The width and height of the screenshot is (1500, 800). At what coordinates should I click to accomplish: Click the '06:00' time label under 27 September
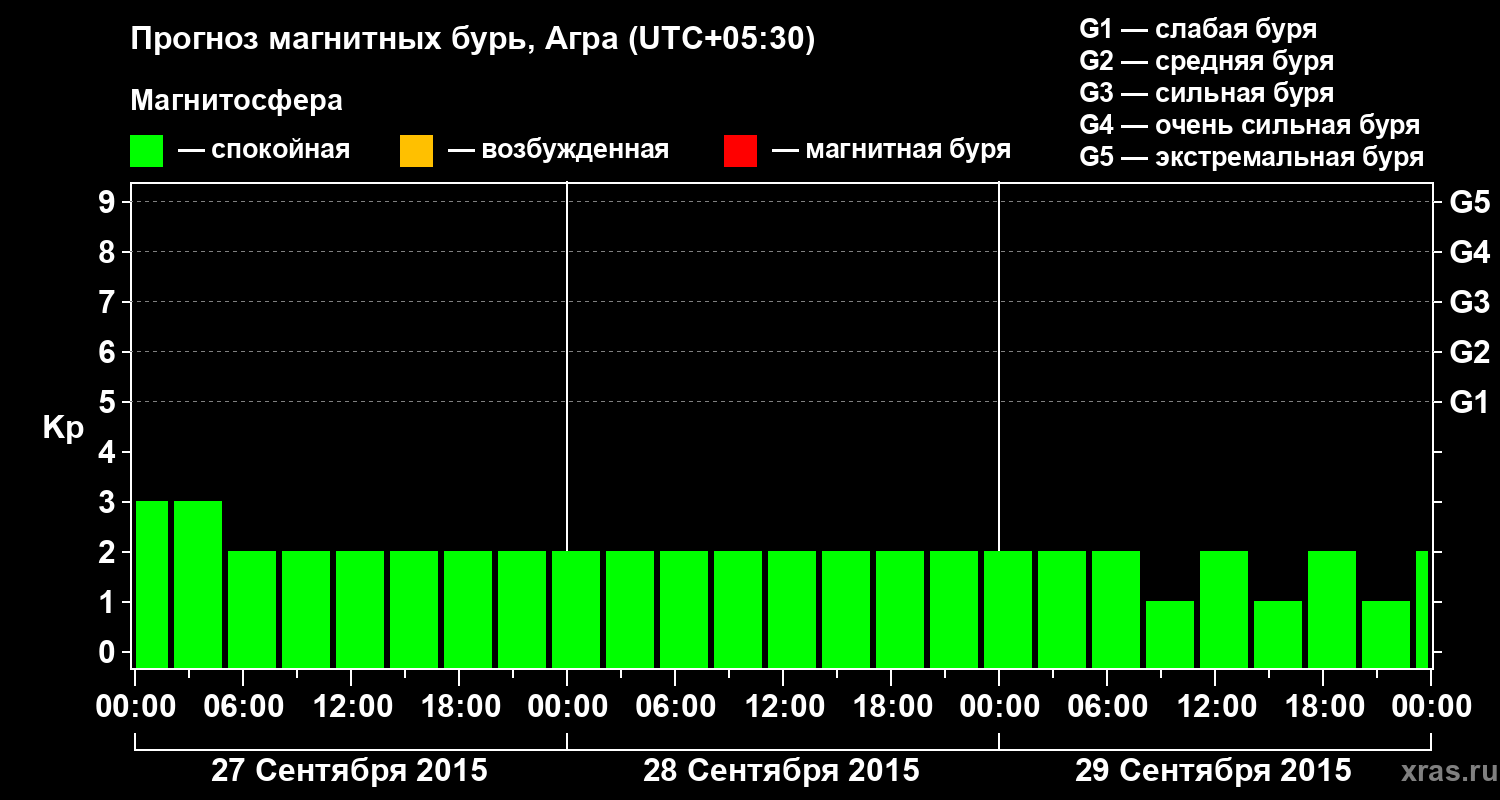pyautogui.click(x=245, y=707)
